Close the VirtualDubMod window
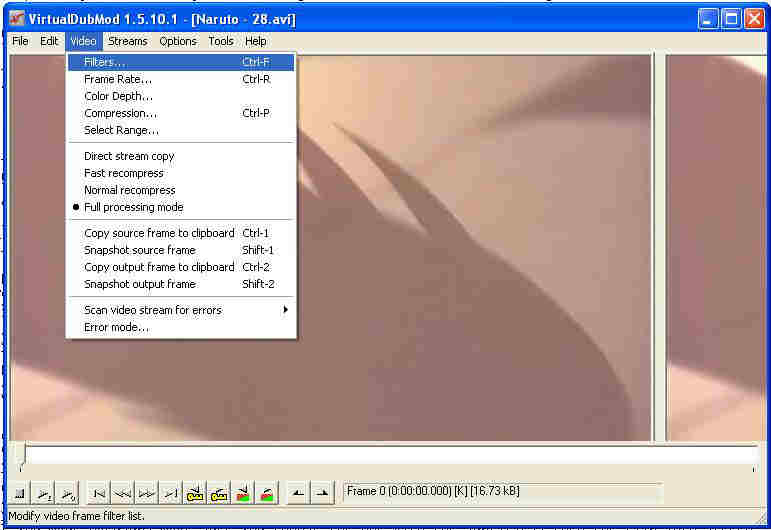Image resolution: width=771 pixels, height=530 pixels. pyautogui.click(x=754, y=19)
